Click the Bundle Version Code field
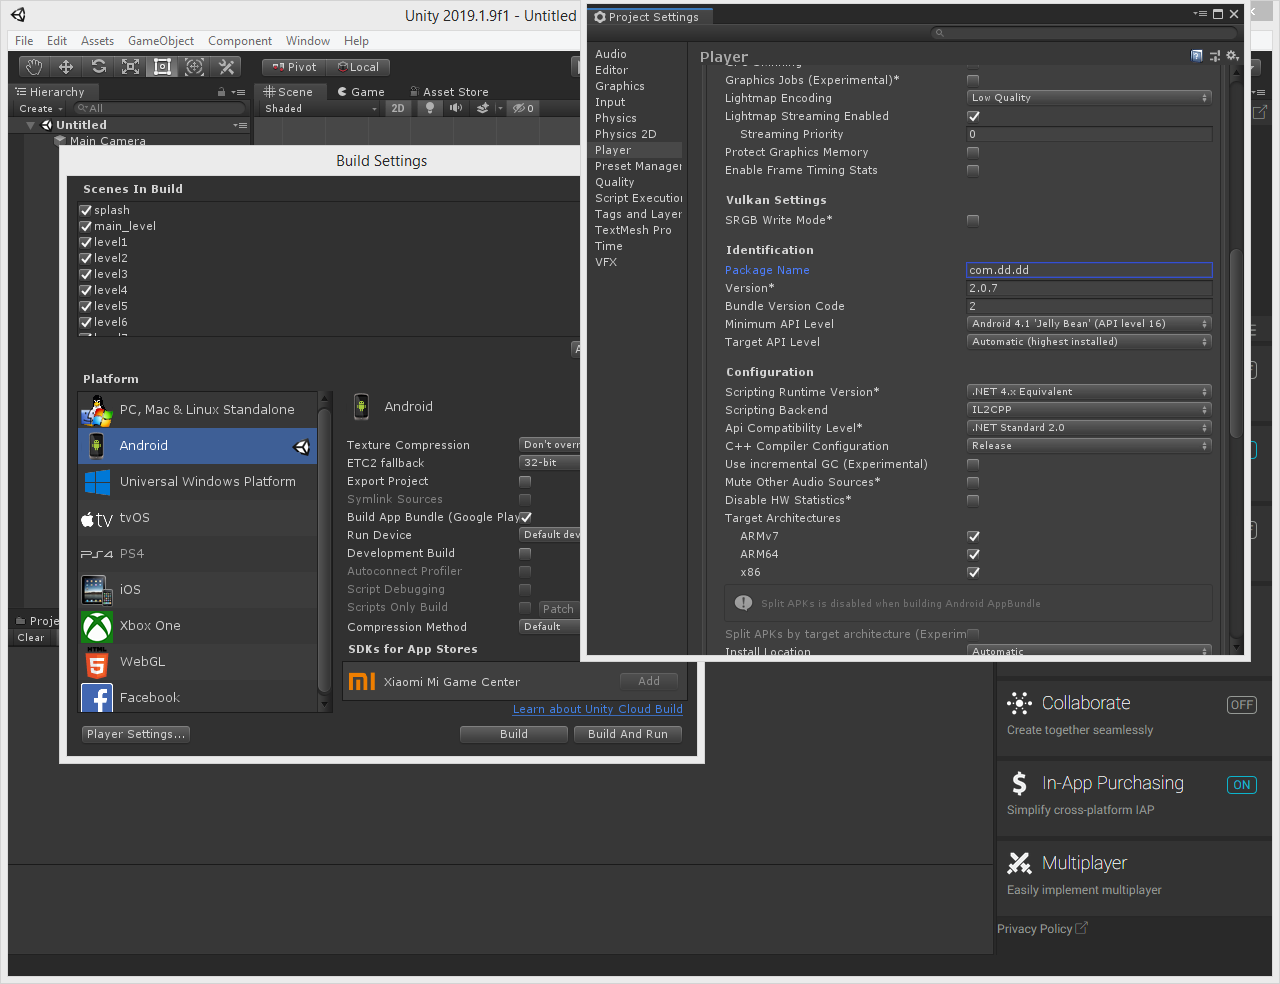The image size is (1280, 984). click(x=1089, y=306)
